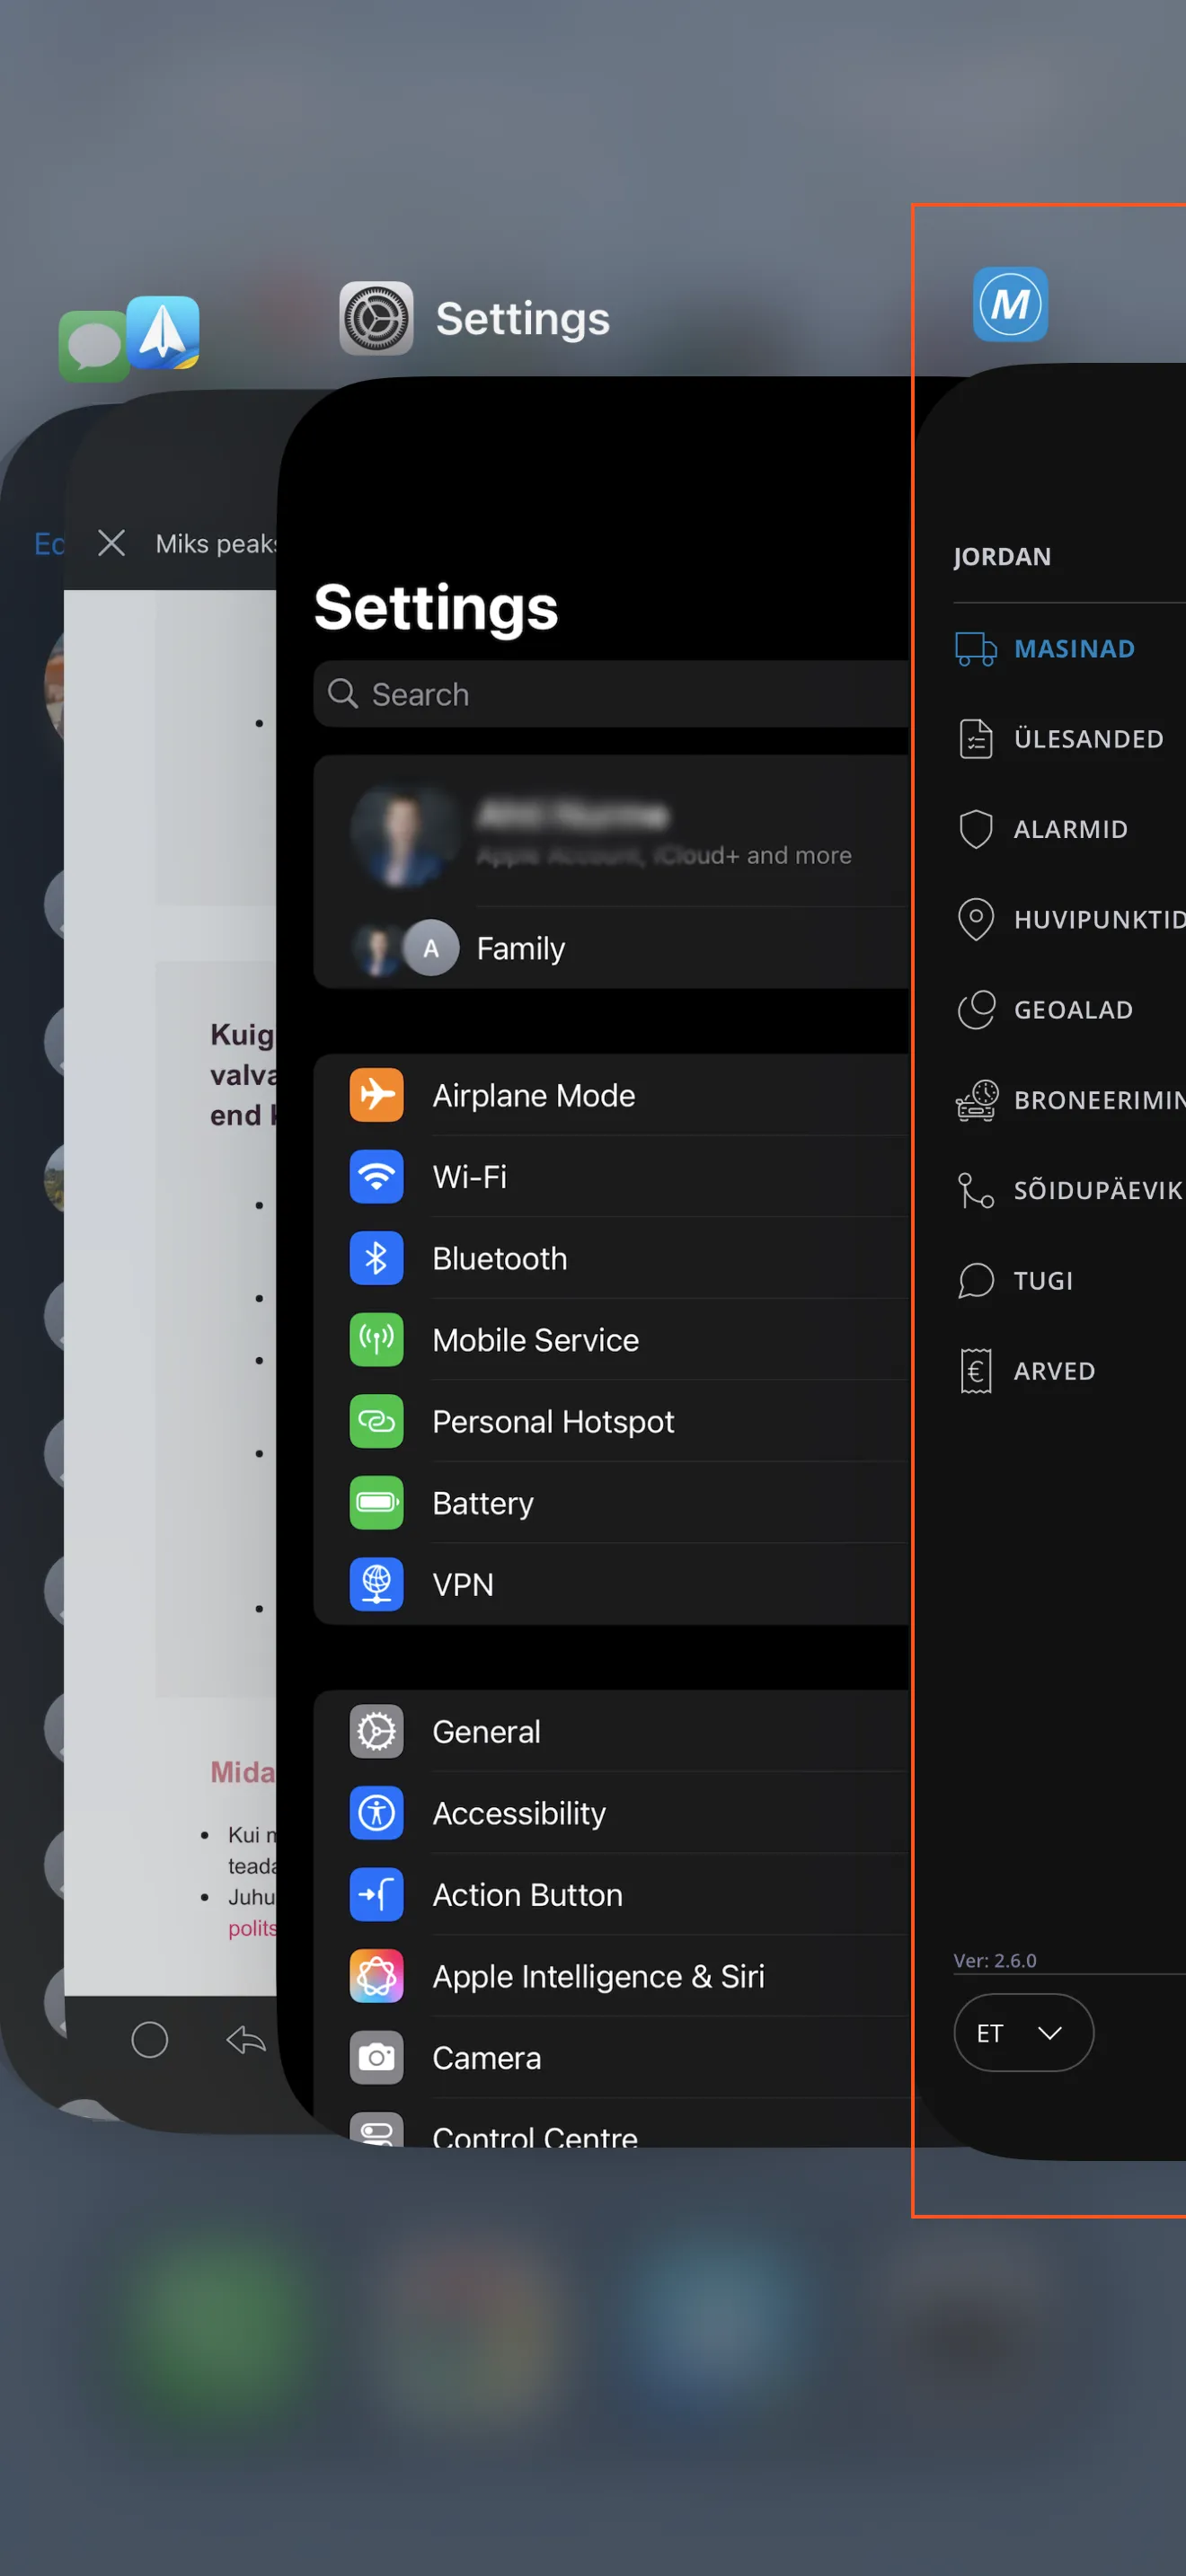This screenshot has width=1186, height=2576.
Task: Tap the Airplane Mode orange icon
Action: coord(376,1095)
